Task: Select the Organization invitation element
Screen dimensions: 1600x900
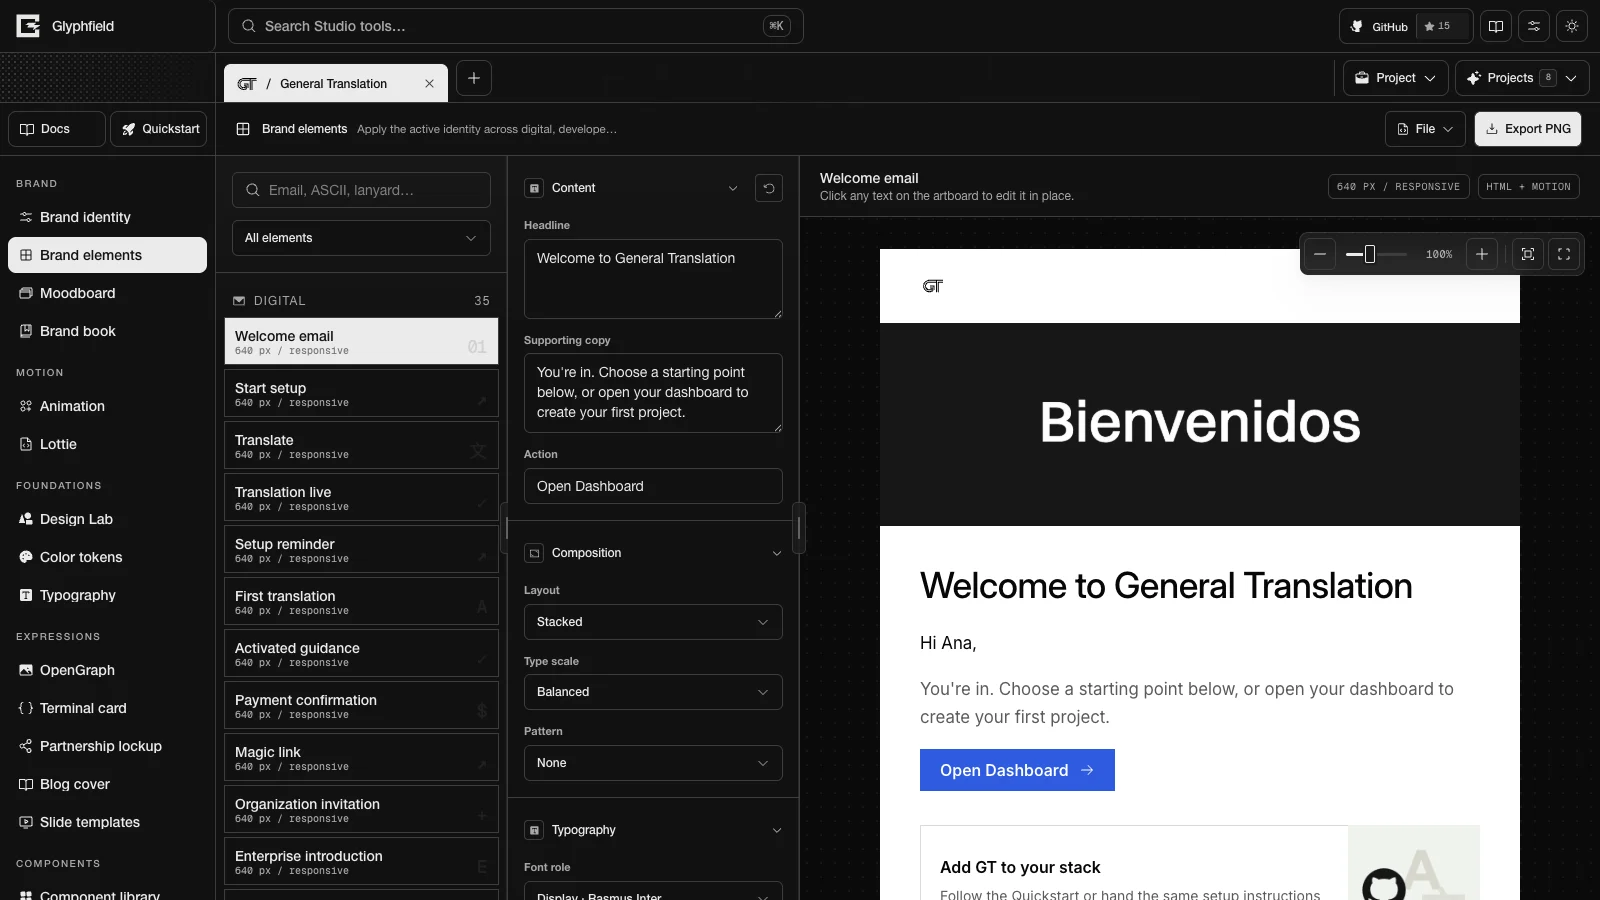Action: tap(361, 809)
